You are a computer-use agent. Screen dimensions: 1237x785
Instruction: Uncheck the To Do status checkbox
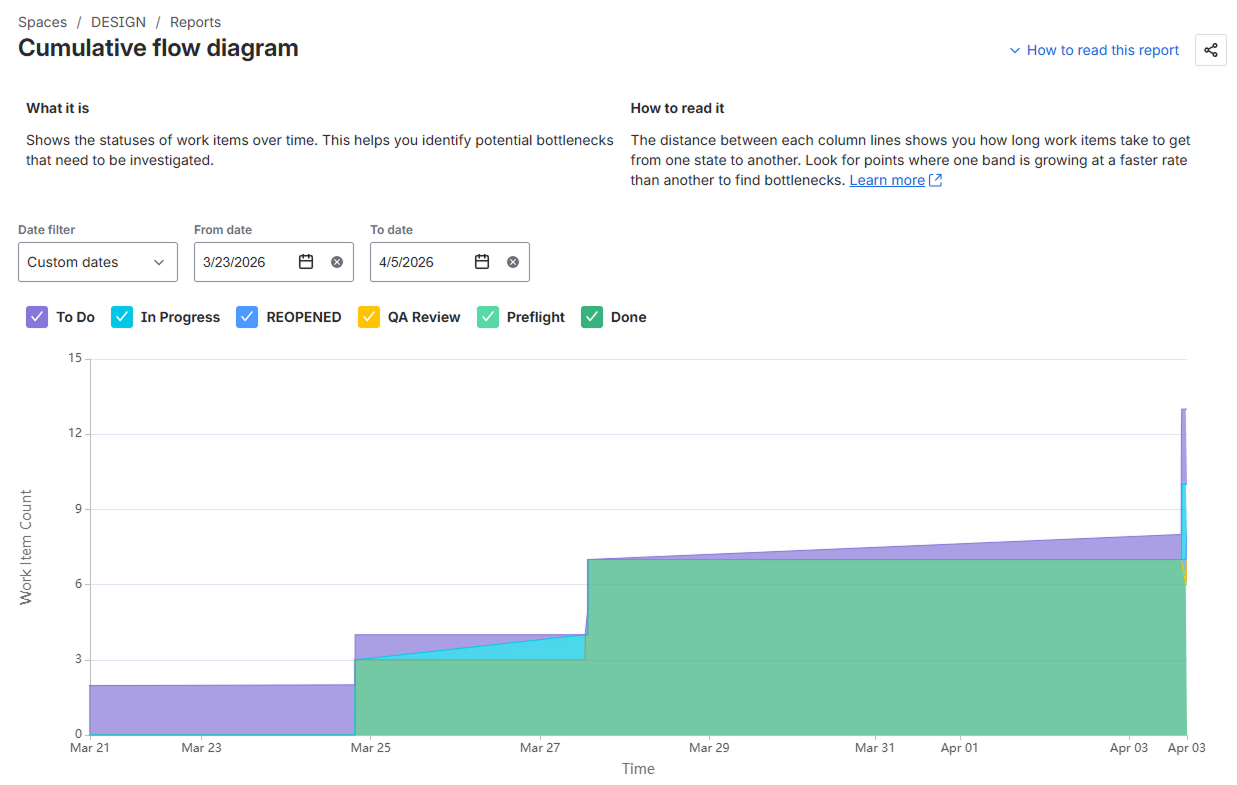click(37, 317)
